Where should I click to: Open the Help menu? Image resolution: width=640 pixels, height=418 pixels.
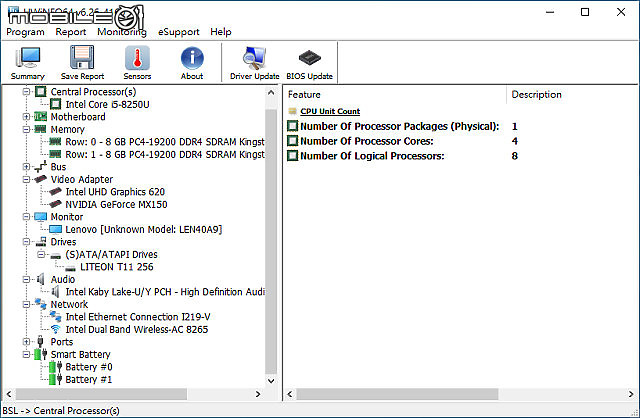[x=221, y=32]
